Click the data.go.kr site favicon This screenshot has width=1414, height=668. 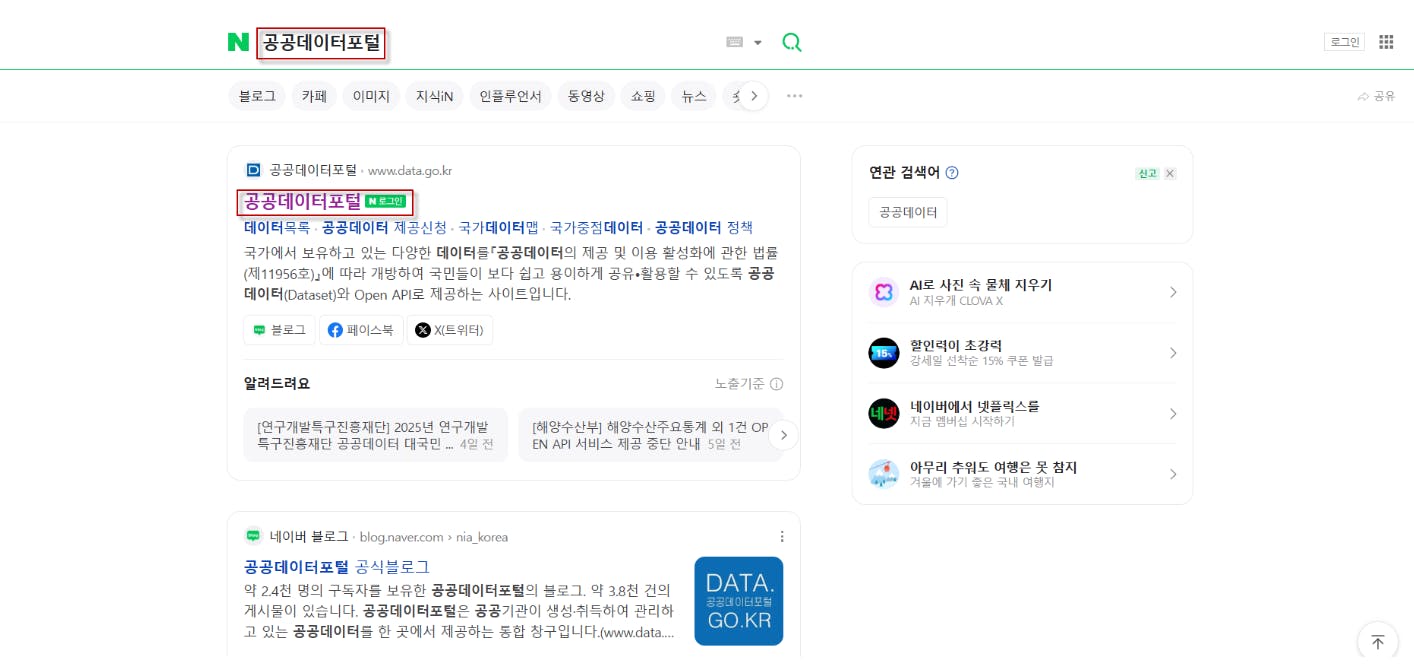tap(253, 170)
